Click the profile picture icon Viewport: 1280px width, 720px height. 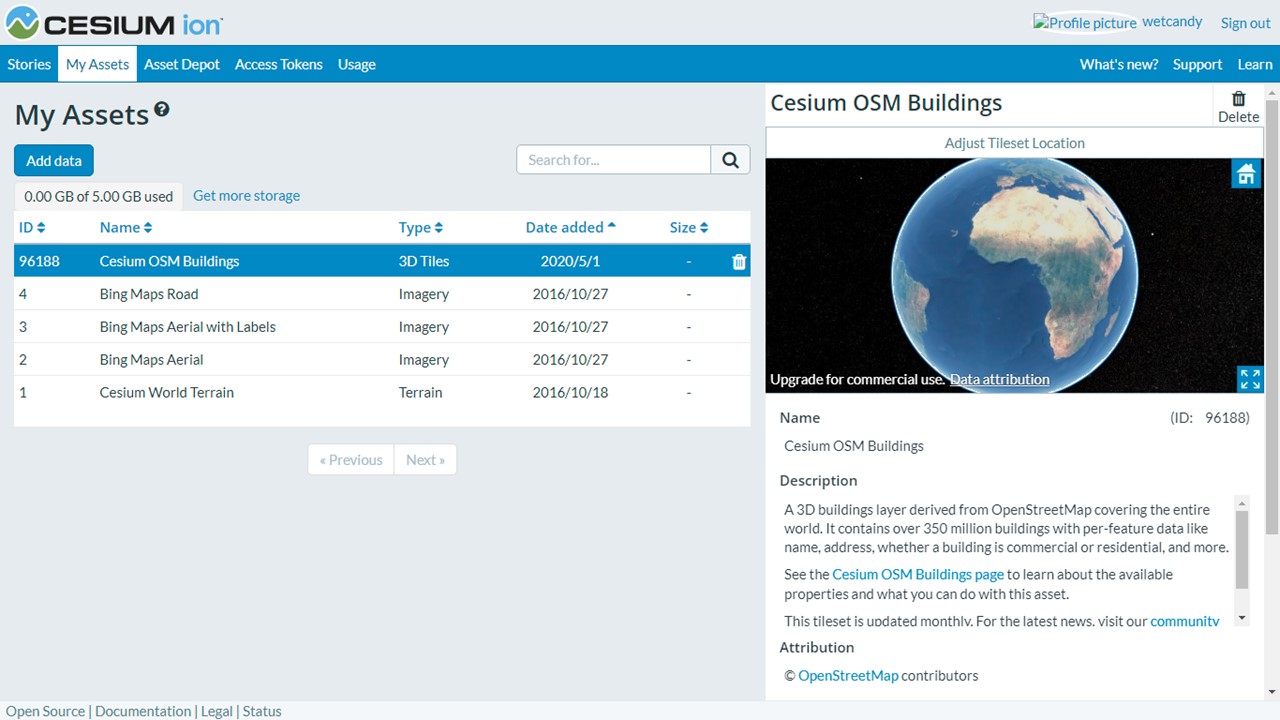1085,23
